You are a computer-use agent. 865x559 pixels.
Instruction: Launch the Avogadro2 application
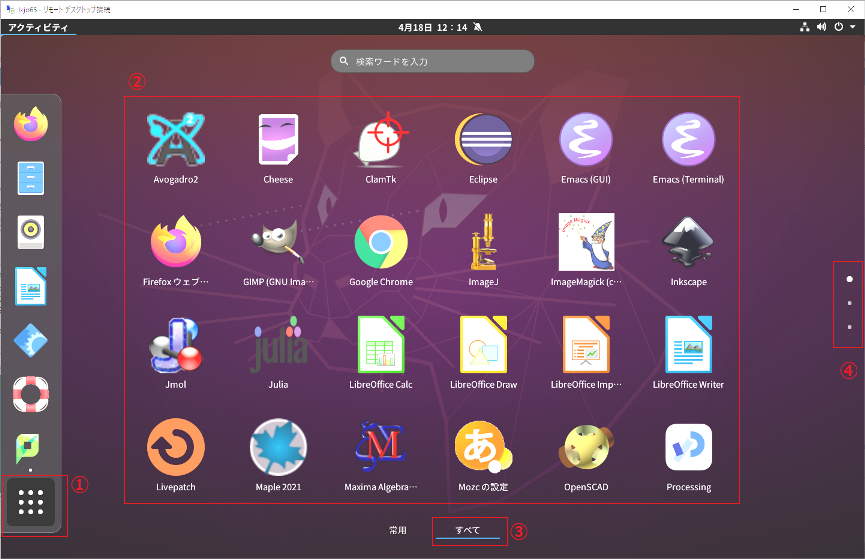tap(176, 140)
